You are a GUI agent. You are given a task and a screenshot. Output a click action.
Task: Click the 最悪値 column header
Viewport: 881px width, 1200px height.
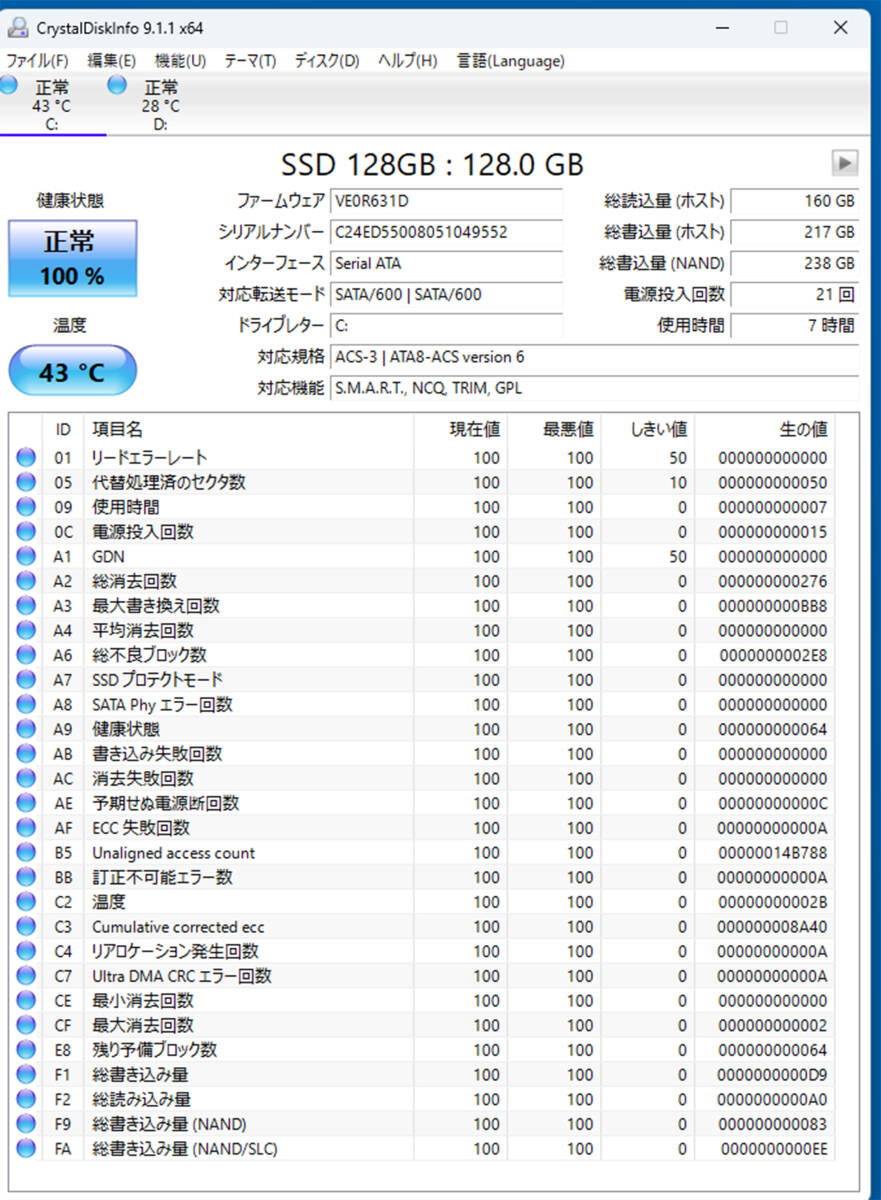click(554, 429)
